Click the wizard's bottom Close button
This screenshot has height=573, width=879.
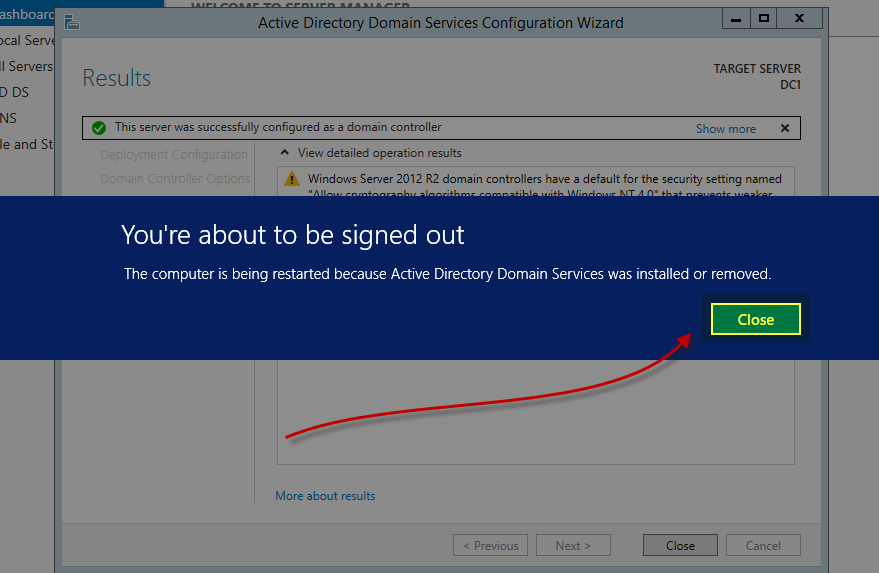tap(680, 546)
